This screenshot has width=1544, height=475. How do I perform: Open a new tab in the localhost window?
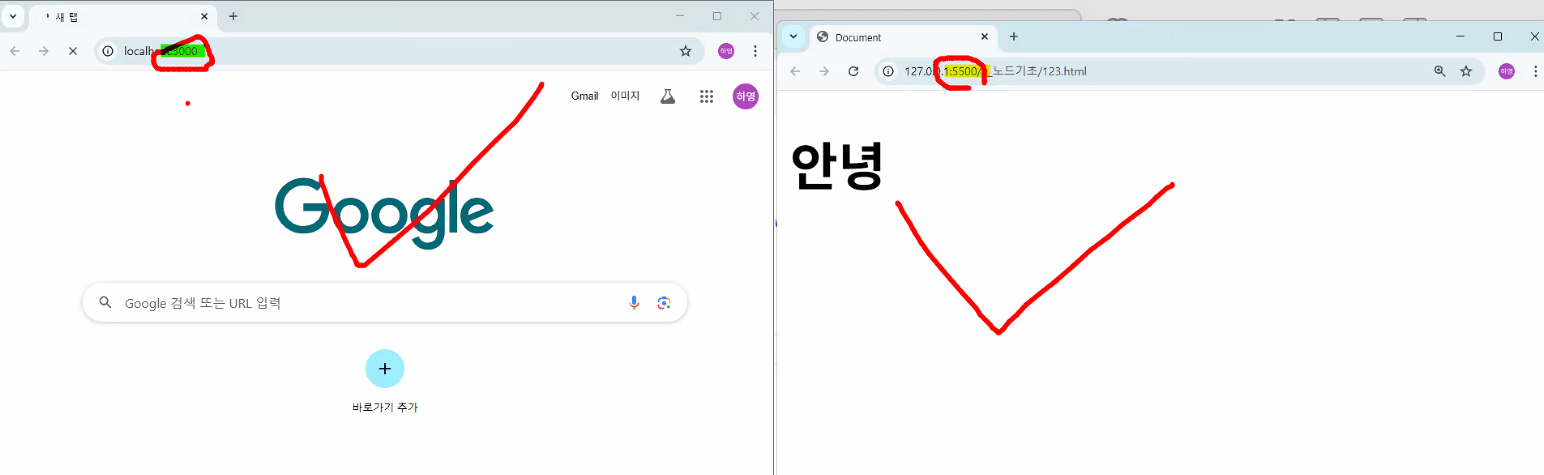(x=233, y=16)
